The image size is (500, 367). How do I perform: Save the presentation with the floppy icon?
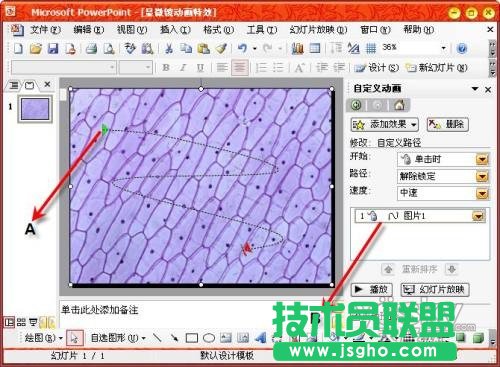53,49
